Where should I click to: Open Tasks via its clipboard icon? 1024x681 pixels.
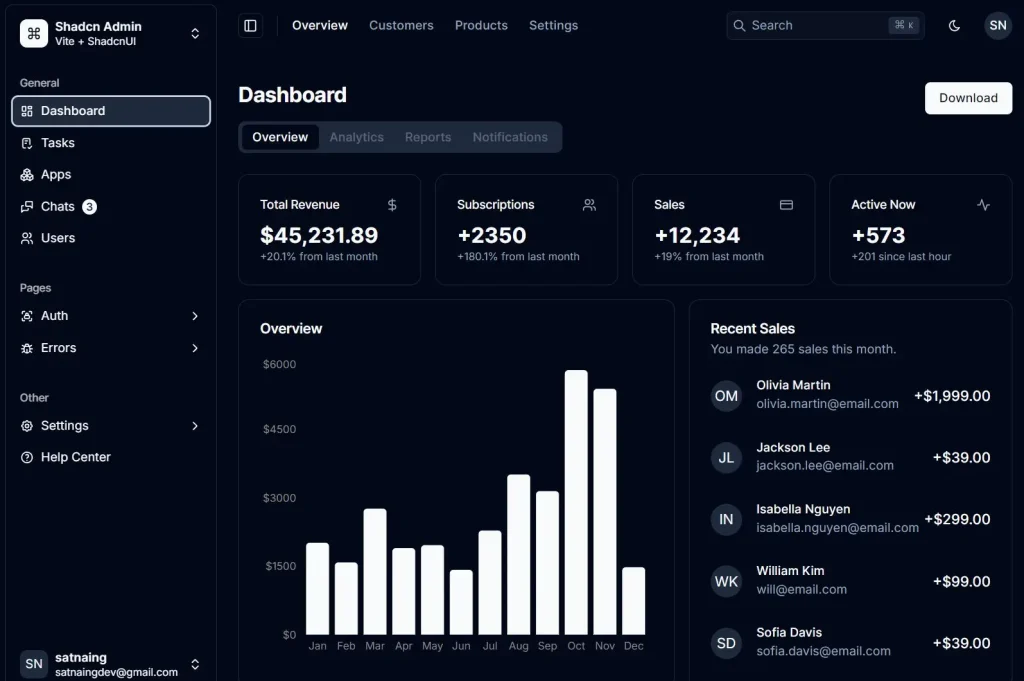[x=25, y=143]
